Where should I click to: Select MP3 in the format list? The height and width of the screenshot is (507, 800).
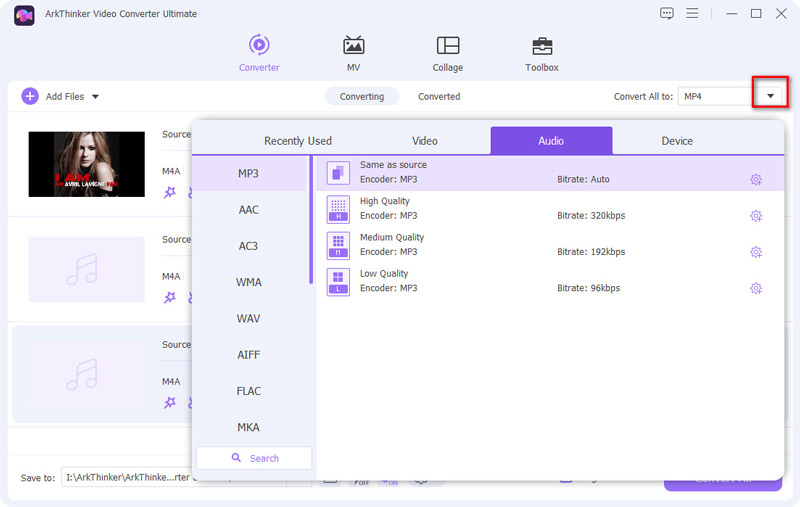point(248,173)
